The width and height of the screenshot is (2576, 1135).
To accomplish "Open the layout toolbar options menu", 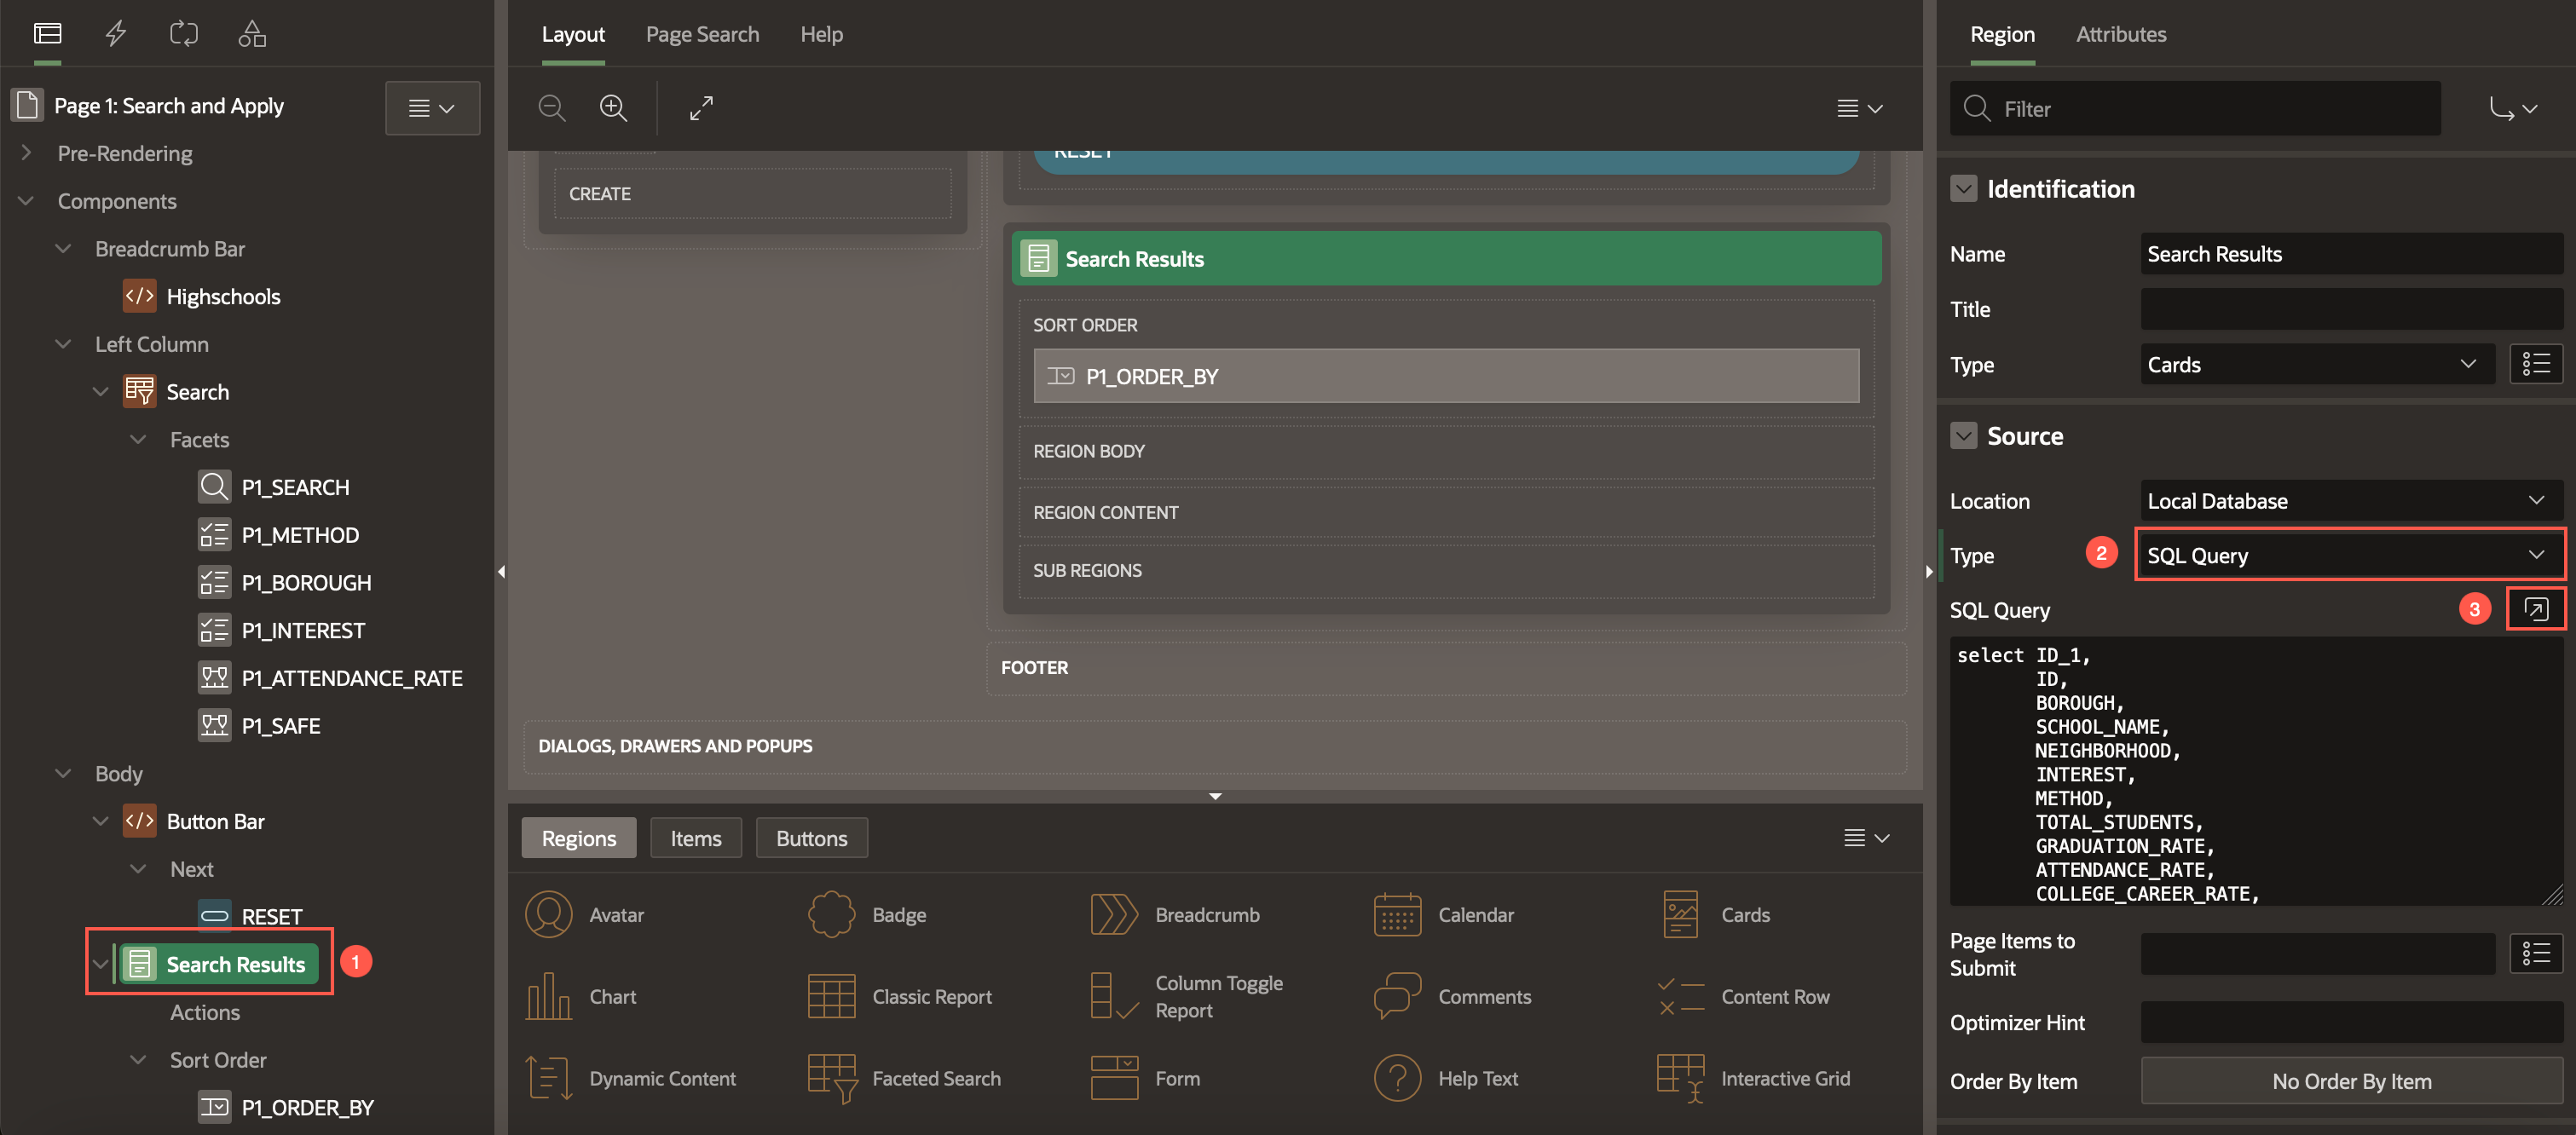I will click(x=1859, y=108).
